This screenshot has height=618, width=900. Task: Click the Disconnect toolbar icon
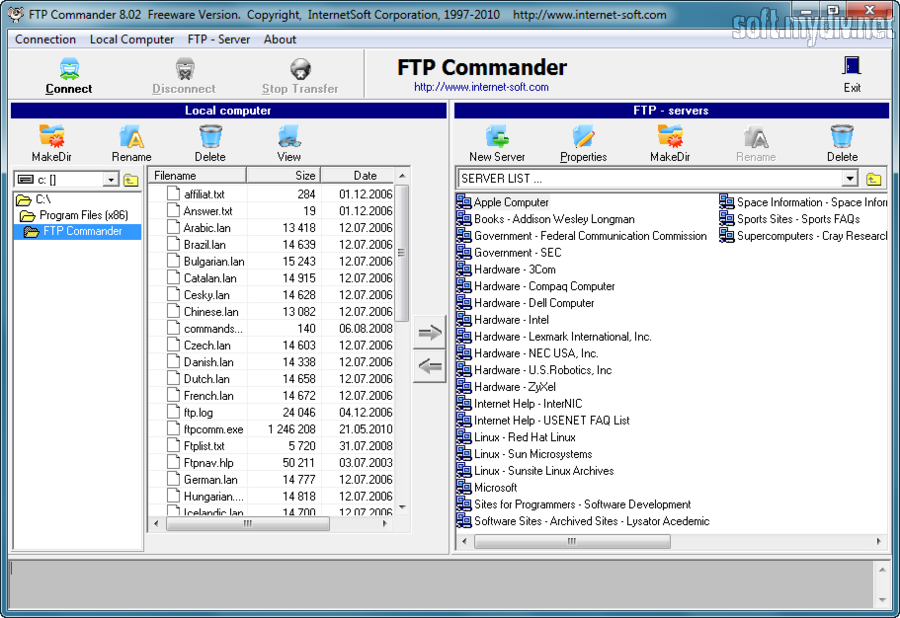[x=184, y=69]
